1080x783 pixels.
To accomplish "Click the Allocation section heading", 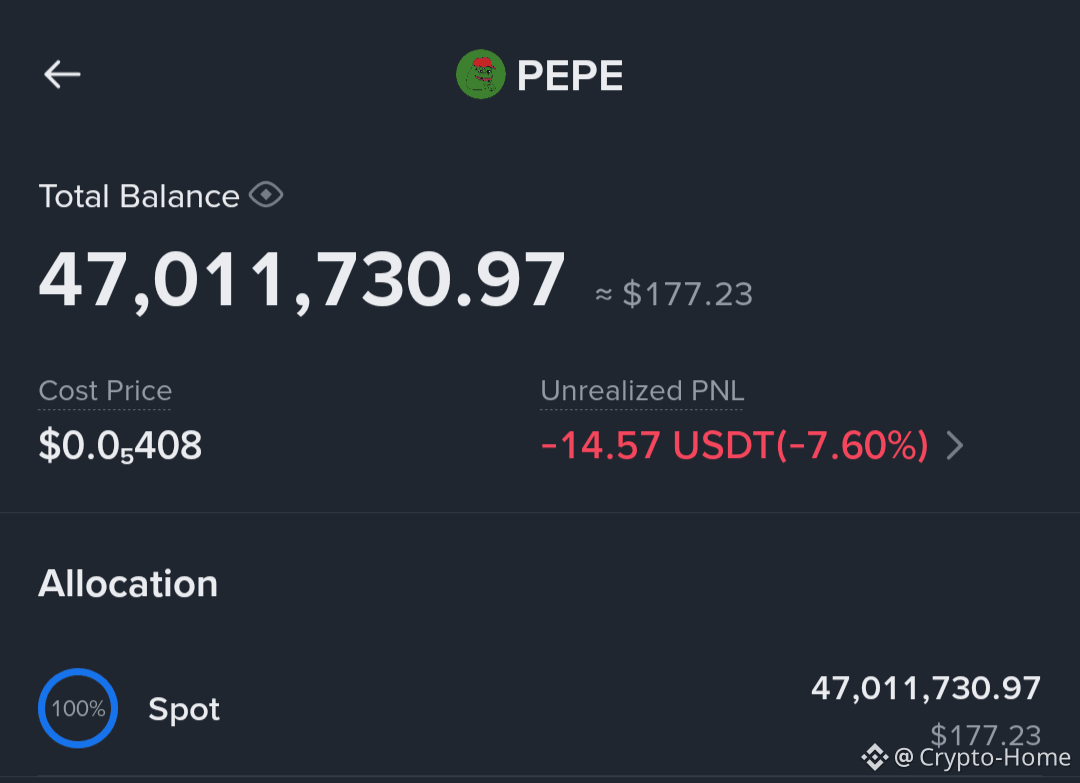I will tap(127, 584).
